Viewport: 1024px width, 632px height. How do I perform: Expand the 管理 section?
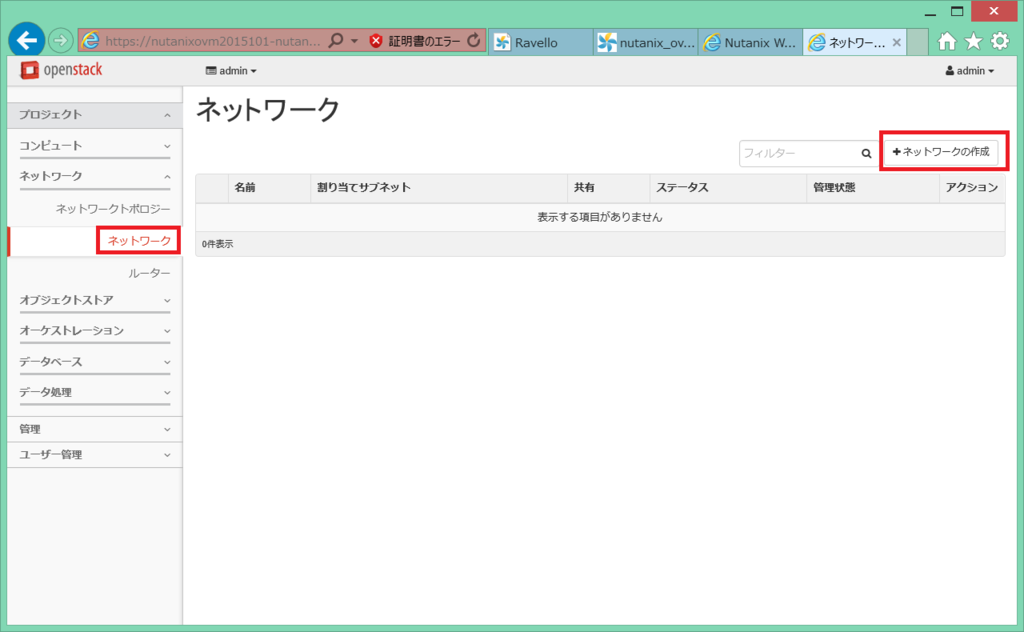click(95, 429)
